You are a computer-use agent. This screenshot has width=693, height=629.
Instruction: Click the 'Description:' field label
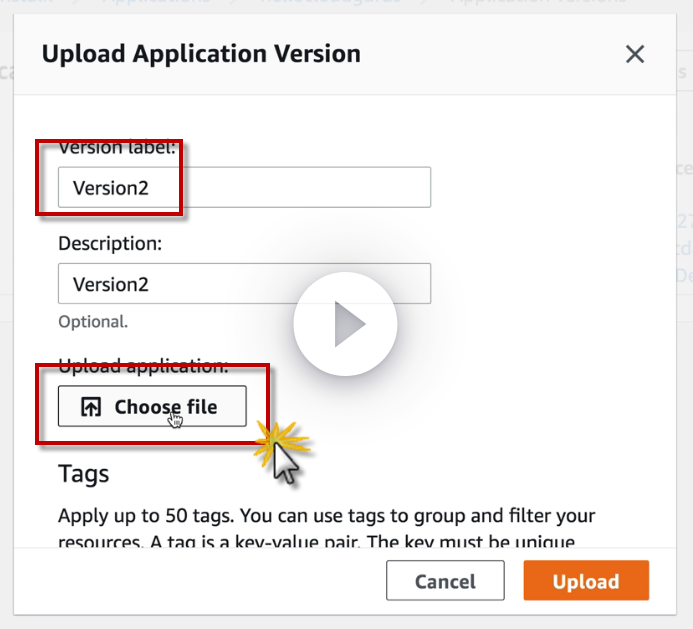click(x=110, y=243)
